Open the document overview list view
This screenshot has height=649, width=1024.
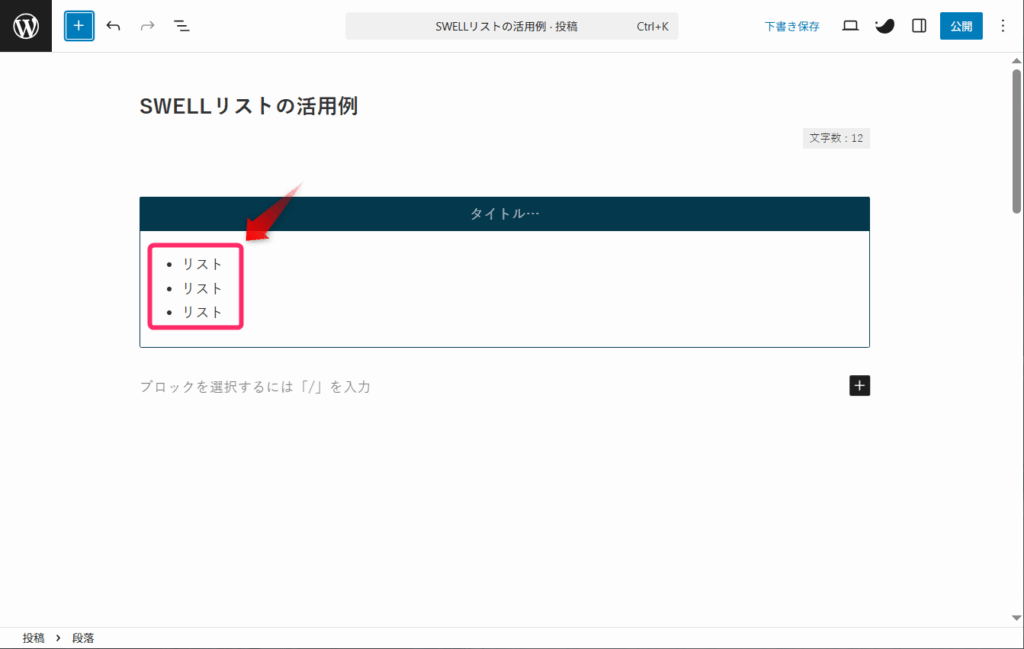182,26
